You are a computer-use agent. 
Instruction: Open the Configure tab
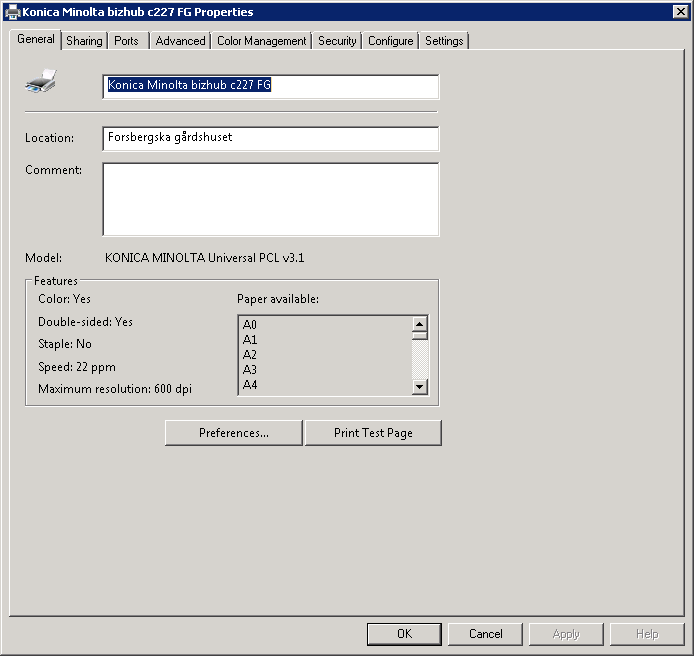click(390, 41)
